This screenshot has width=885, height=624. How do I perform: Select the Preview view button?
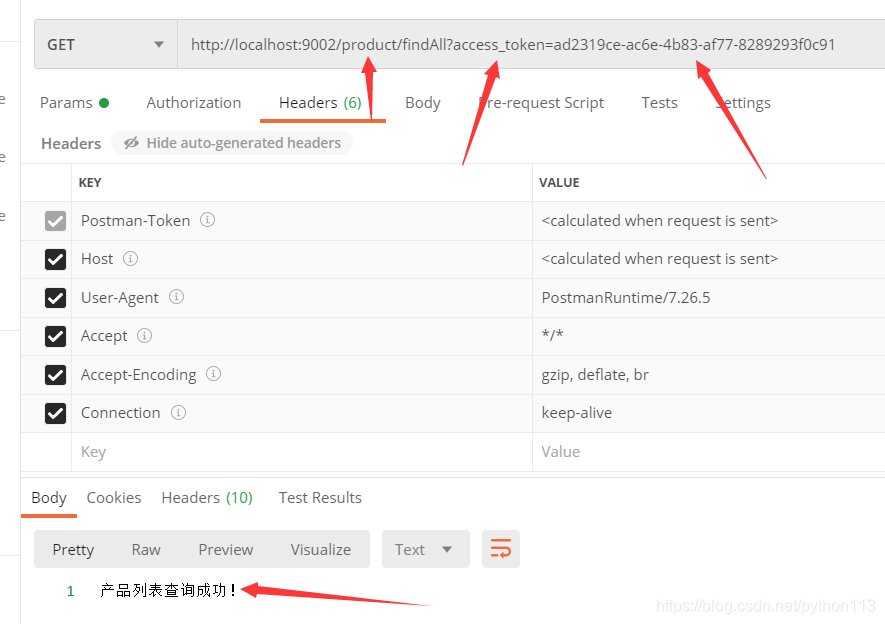point(226,550)
